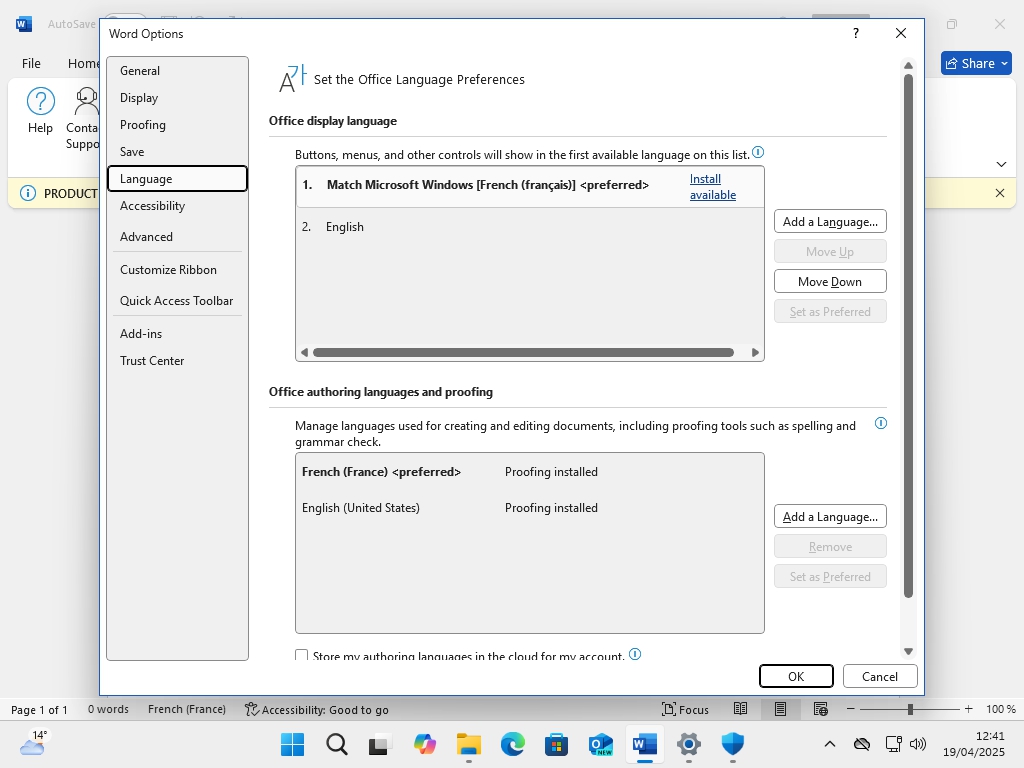Show hidden system tray icons

(x=829, y=744)
